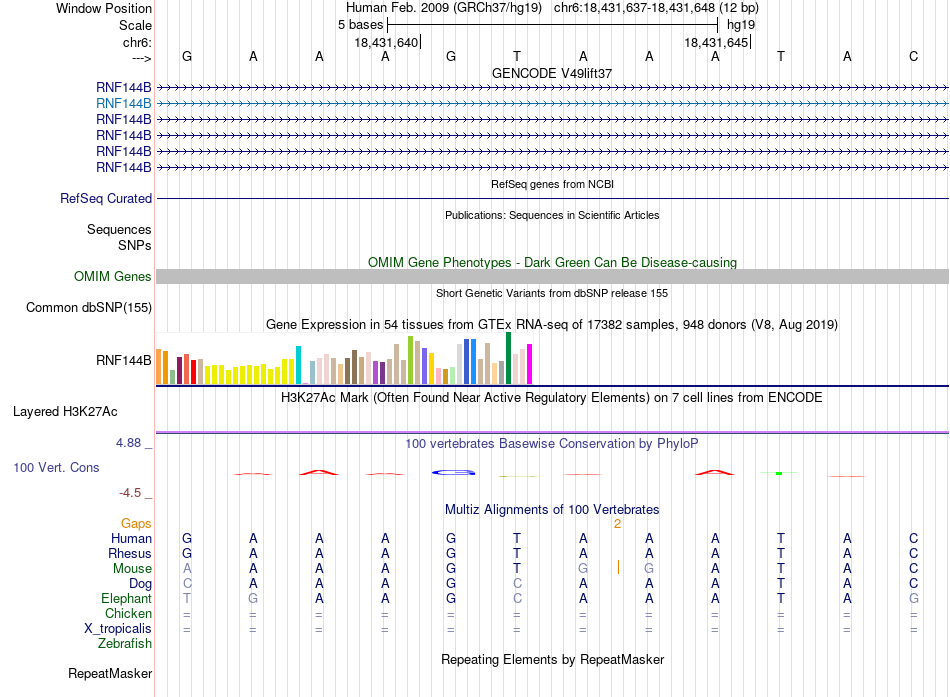This screenshot has width=950, height=697.
Task: Click the orange gap number 2 in Multiz
Action: click(x=617, y=524)
